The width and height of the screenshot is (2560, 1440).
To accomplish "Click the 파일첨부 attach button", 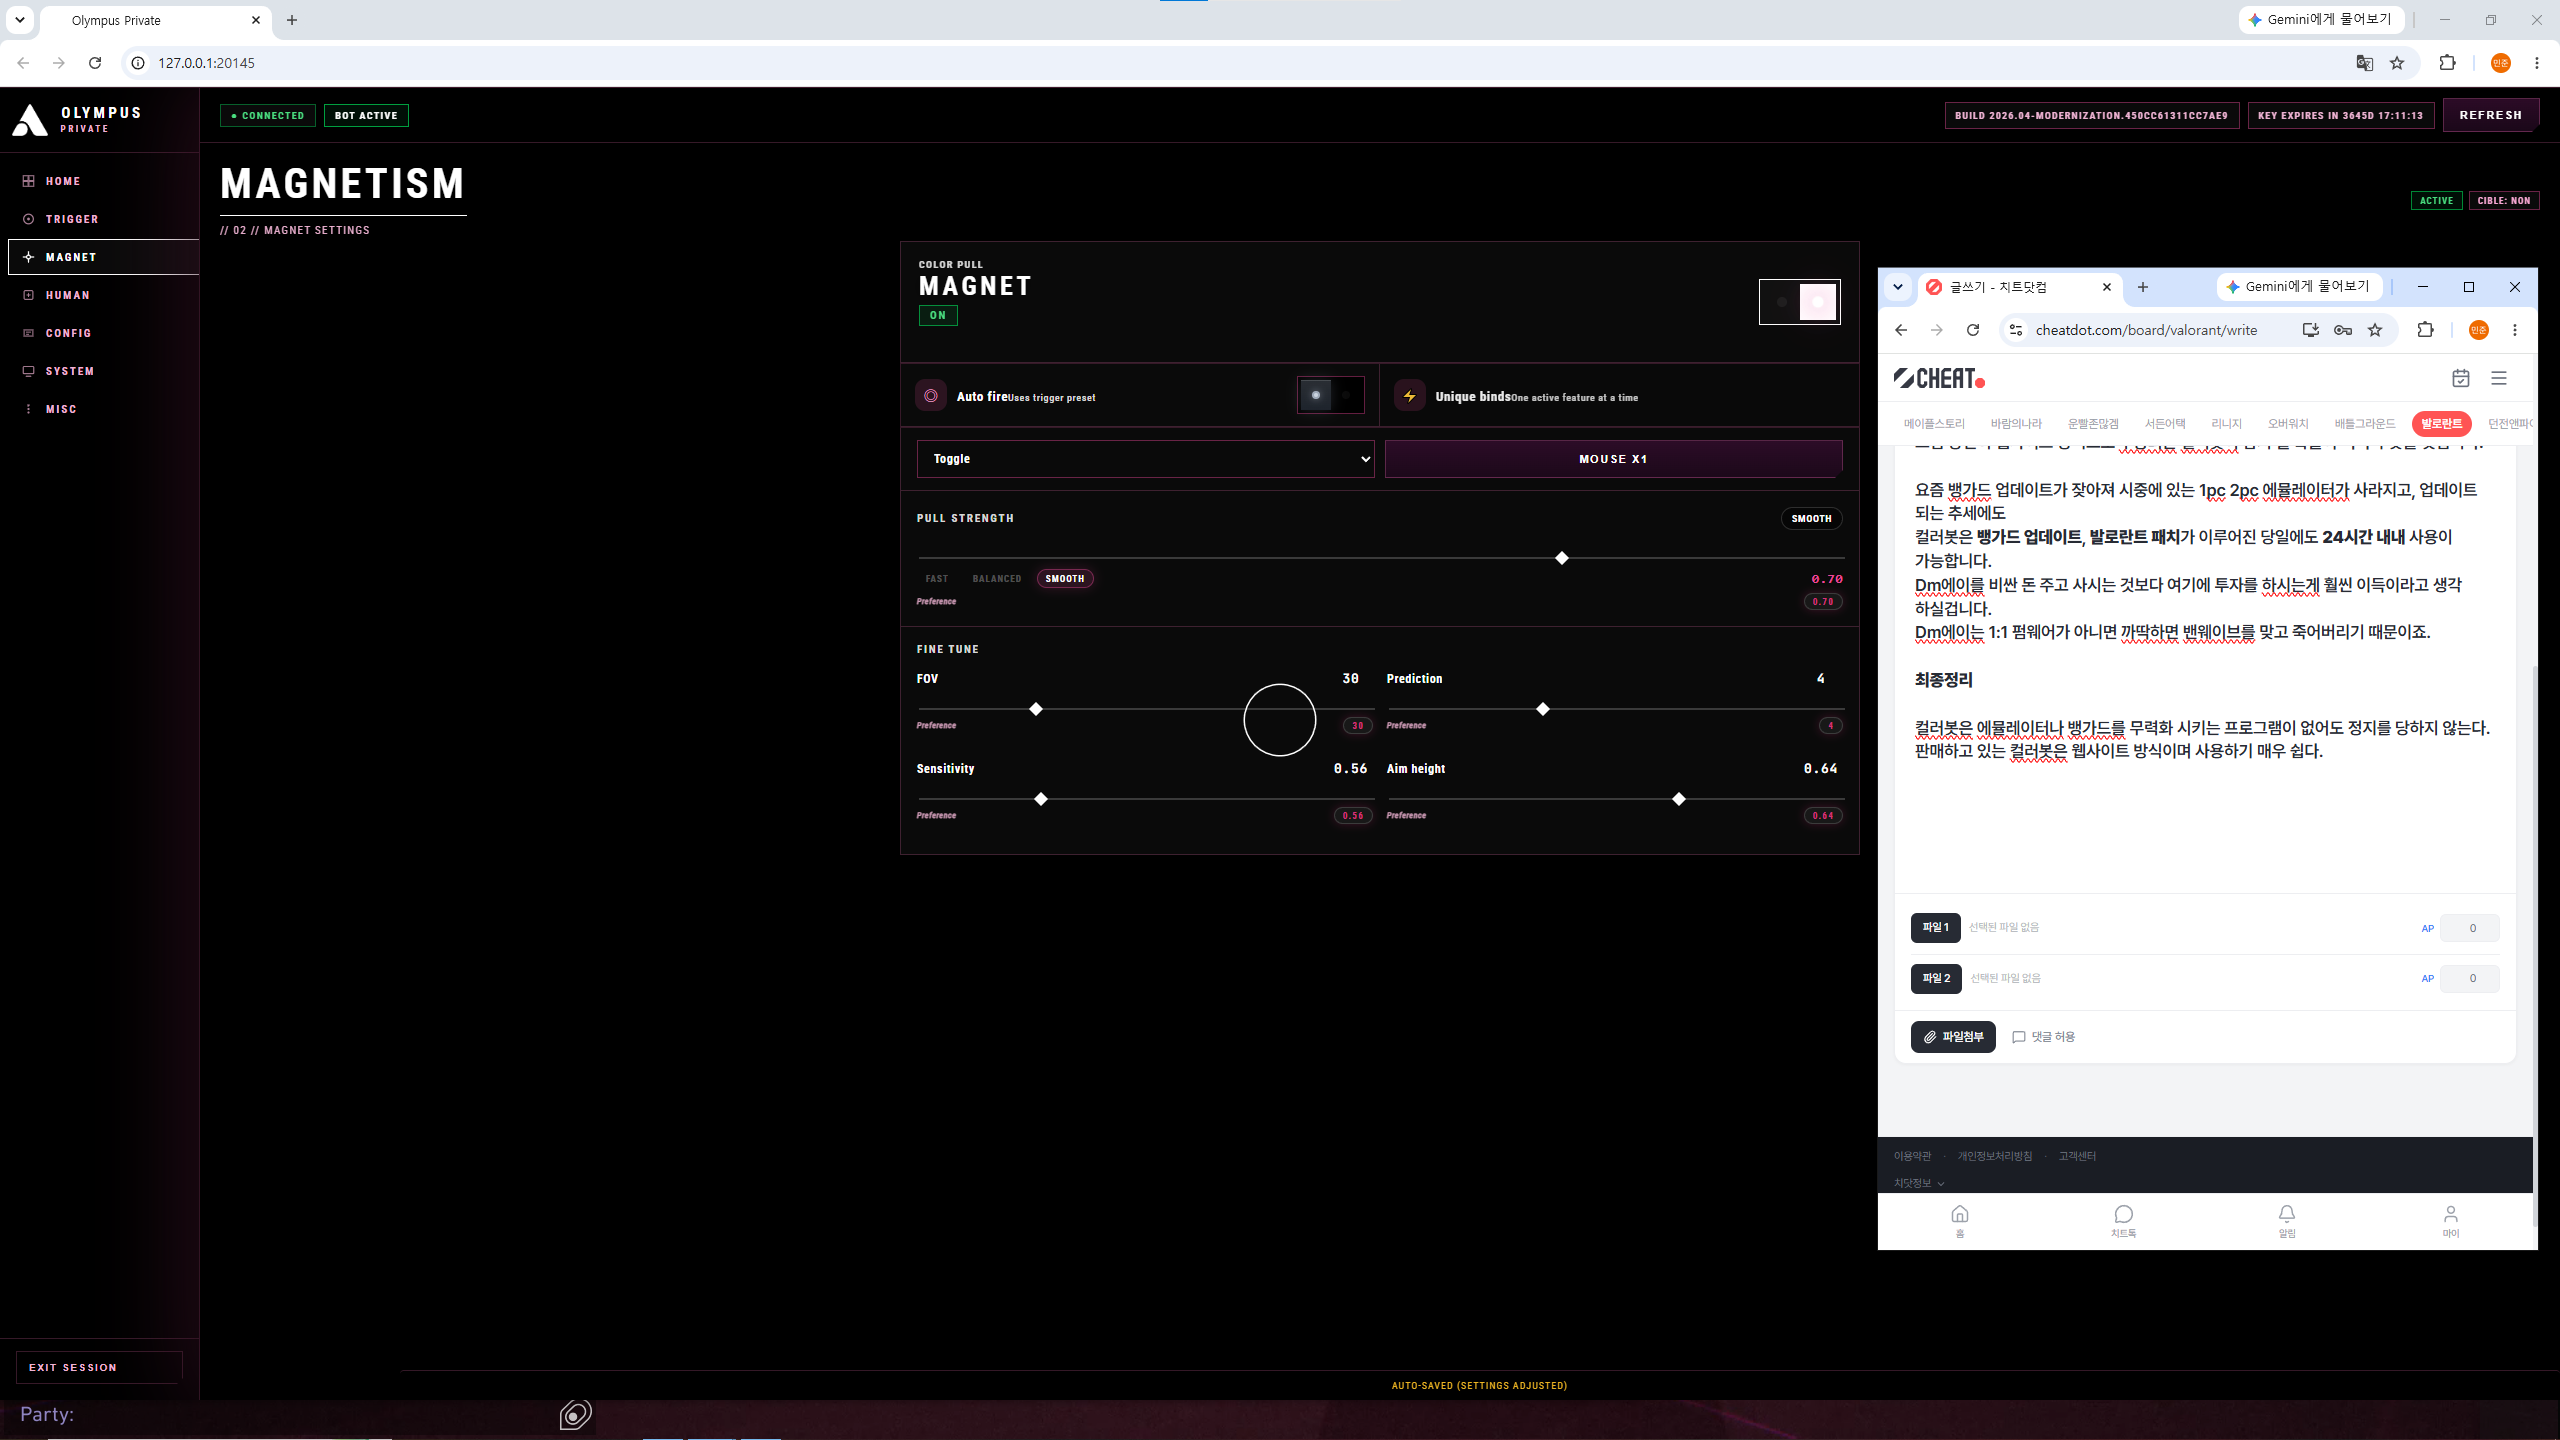I will [1953, 1037].
